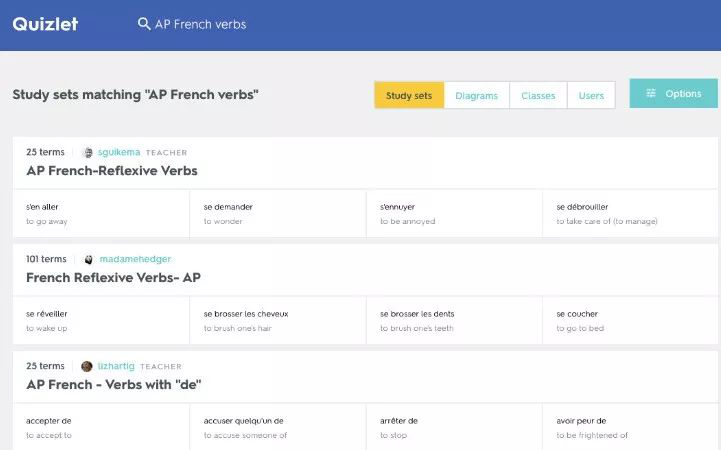Screen dimensions: 721x450
Task: Click the "se coucher" term card
Action: [629, 320]
